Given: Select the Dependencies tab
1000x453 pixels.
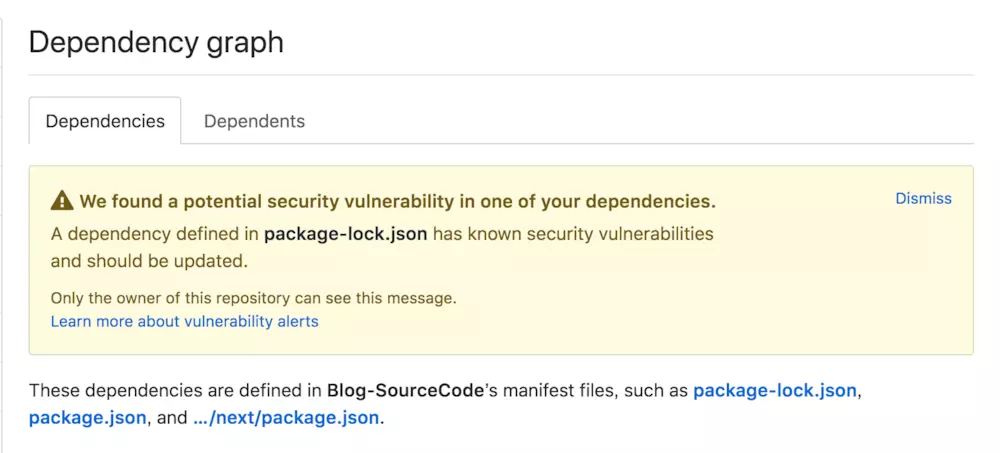Looking at the screenshot, I should (x=105, y=121).
